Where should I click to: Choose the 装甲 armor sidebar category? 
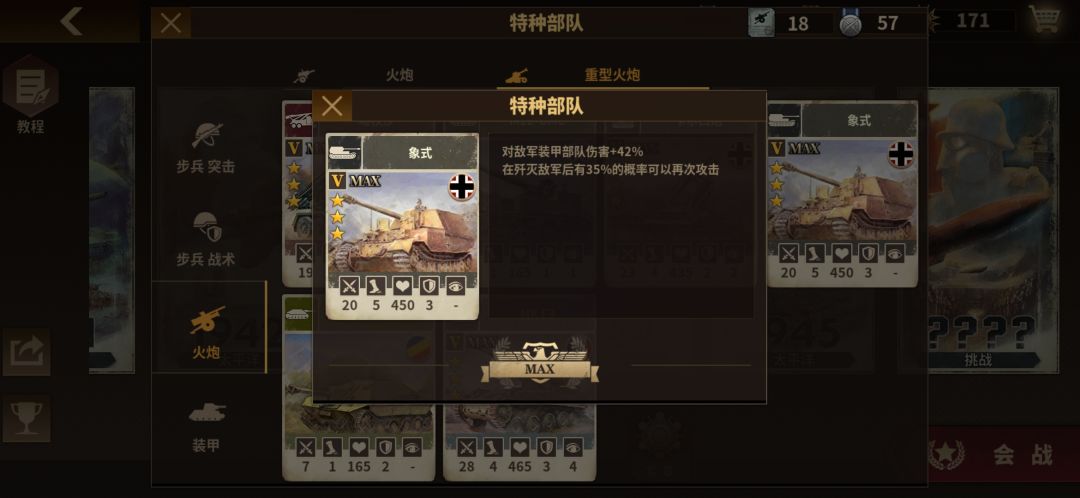tap(206, 427)
